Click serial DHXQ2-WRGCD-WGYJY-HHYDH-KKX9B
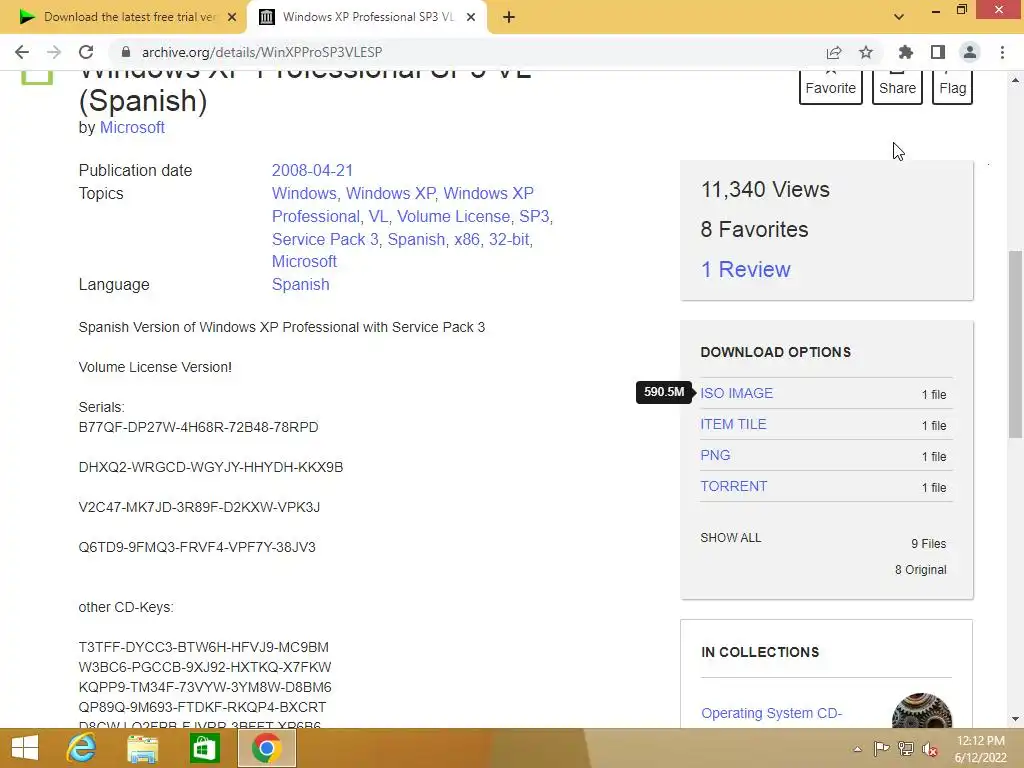 coord(211,467)
